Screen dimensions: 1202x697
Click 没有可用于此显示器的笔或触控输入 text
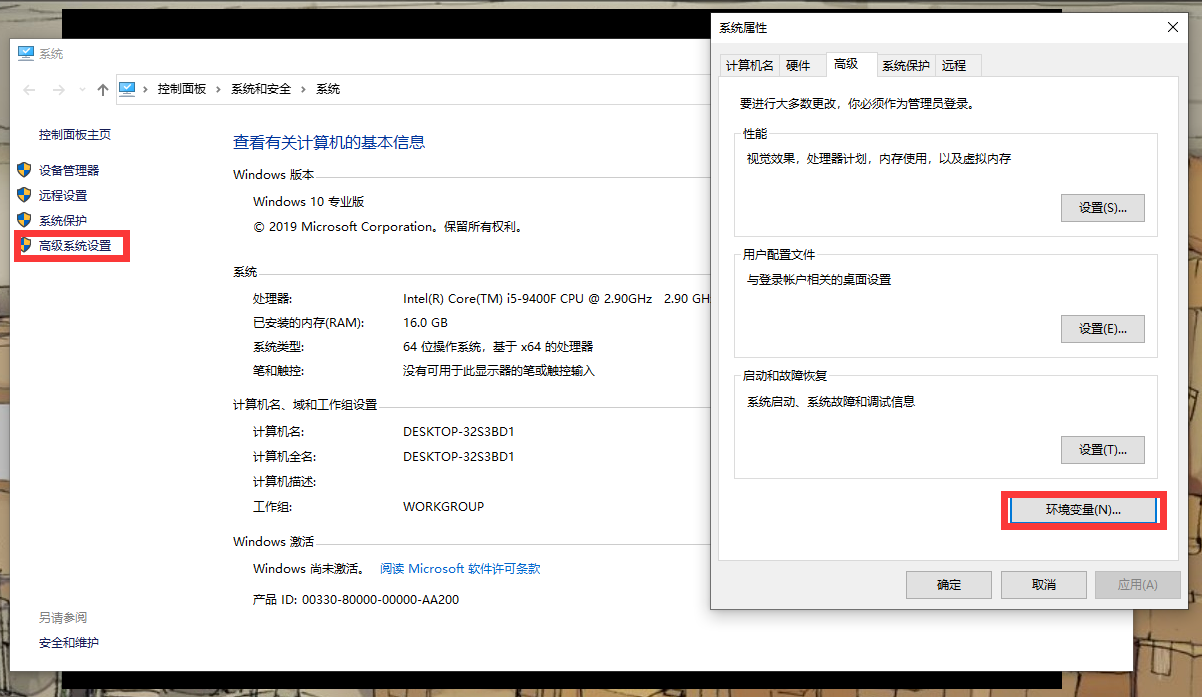click(498, 370)
